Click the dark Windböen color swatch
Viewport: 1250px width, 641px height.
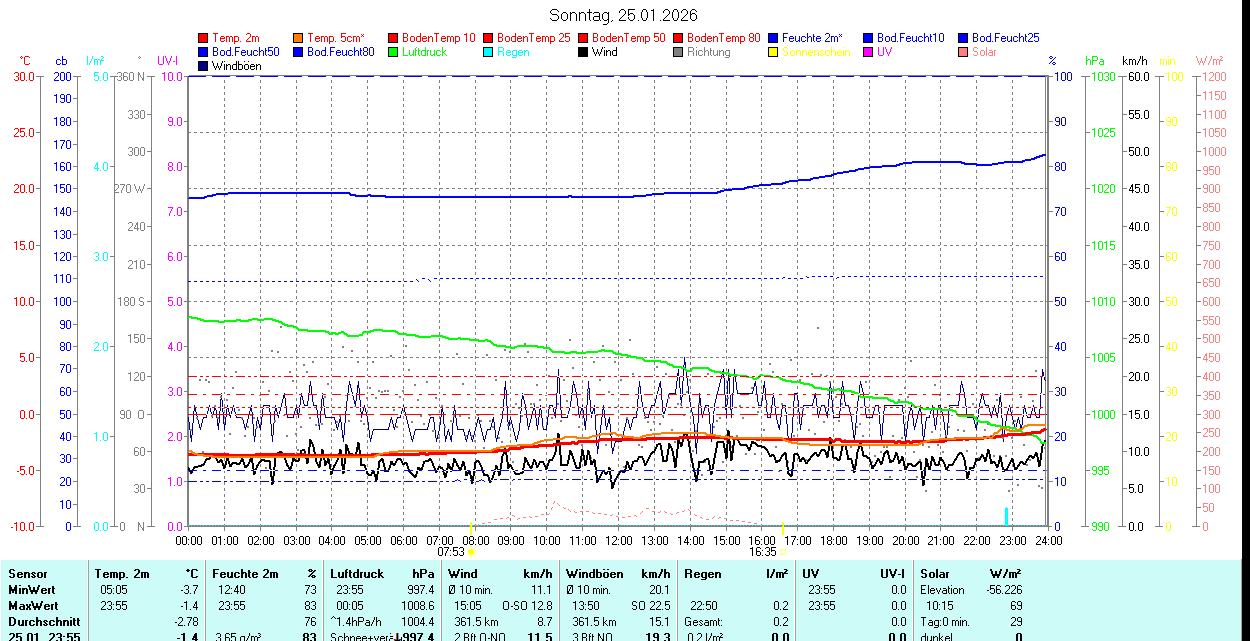point(203,66)
